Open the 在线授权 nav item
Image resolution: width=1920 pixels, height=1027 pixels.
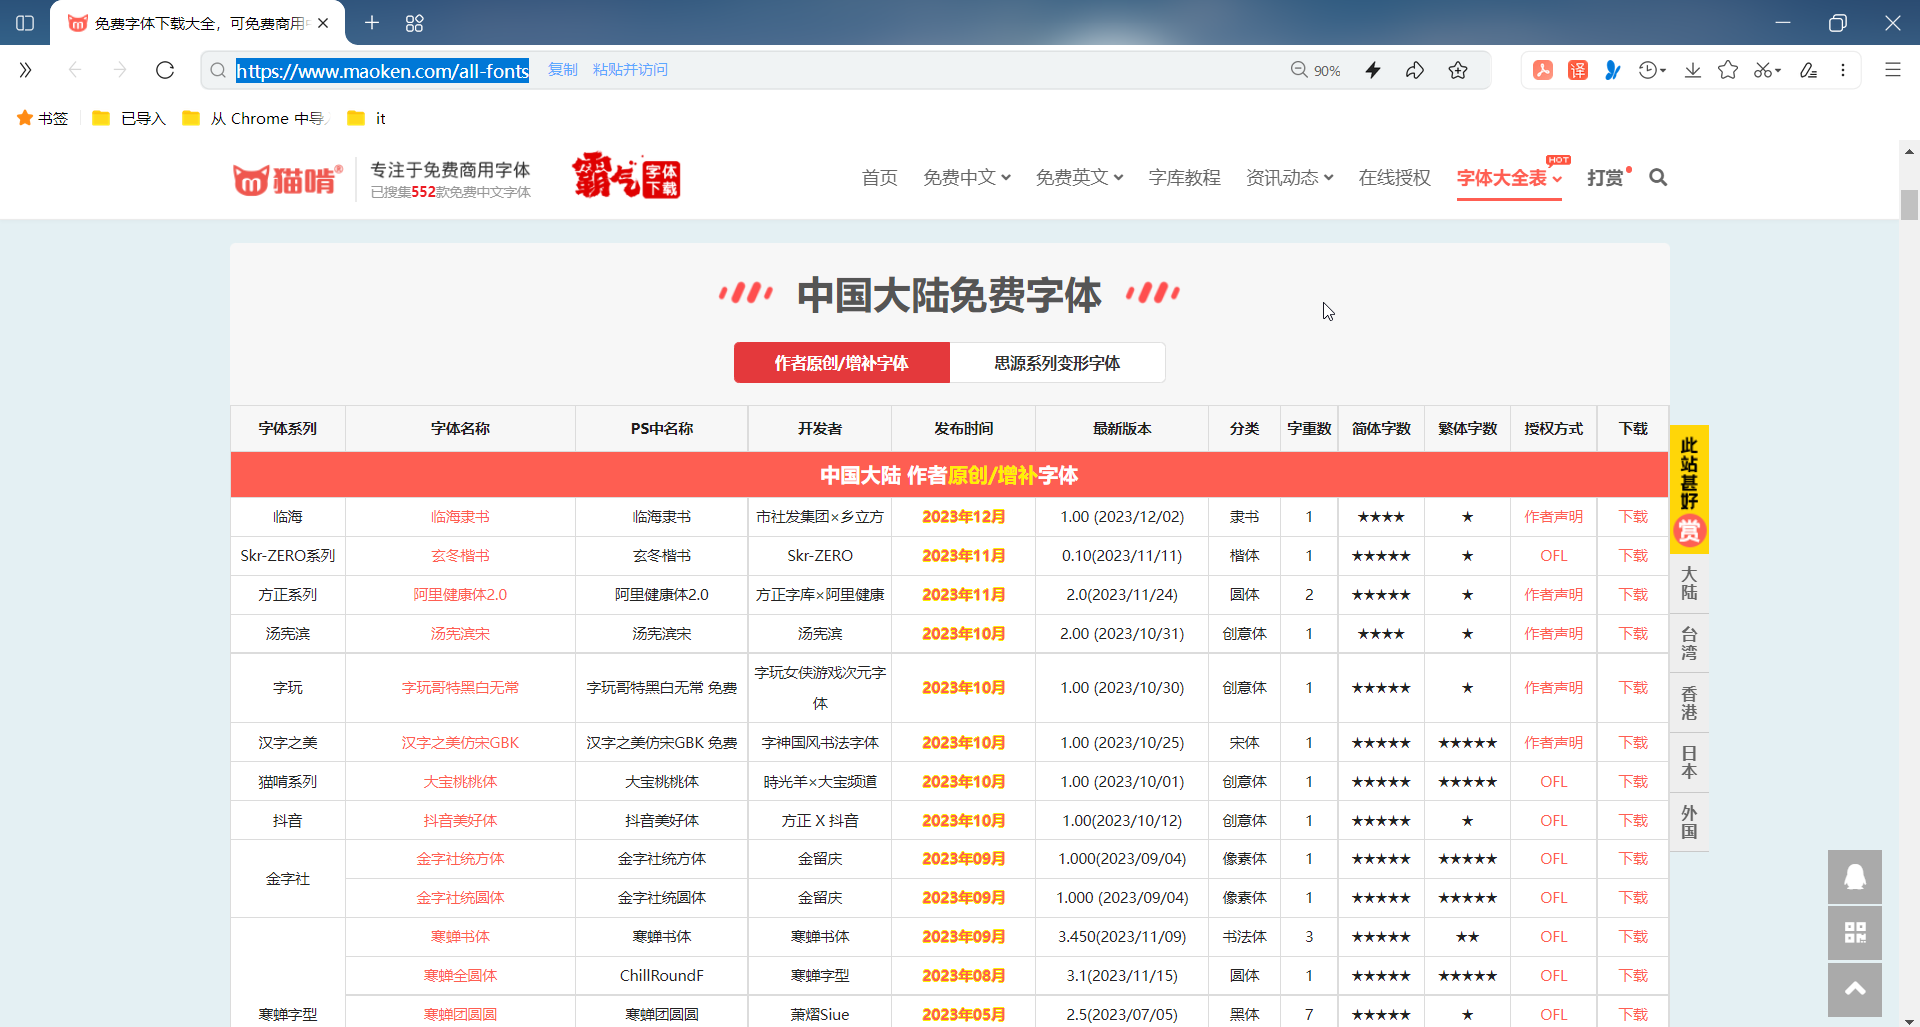(1394, 177)
